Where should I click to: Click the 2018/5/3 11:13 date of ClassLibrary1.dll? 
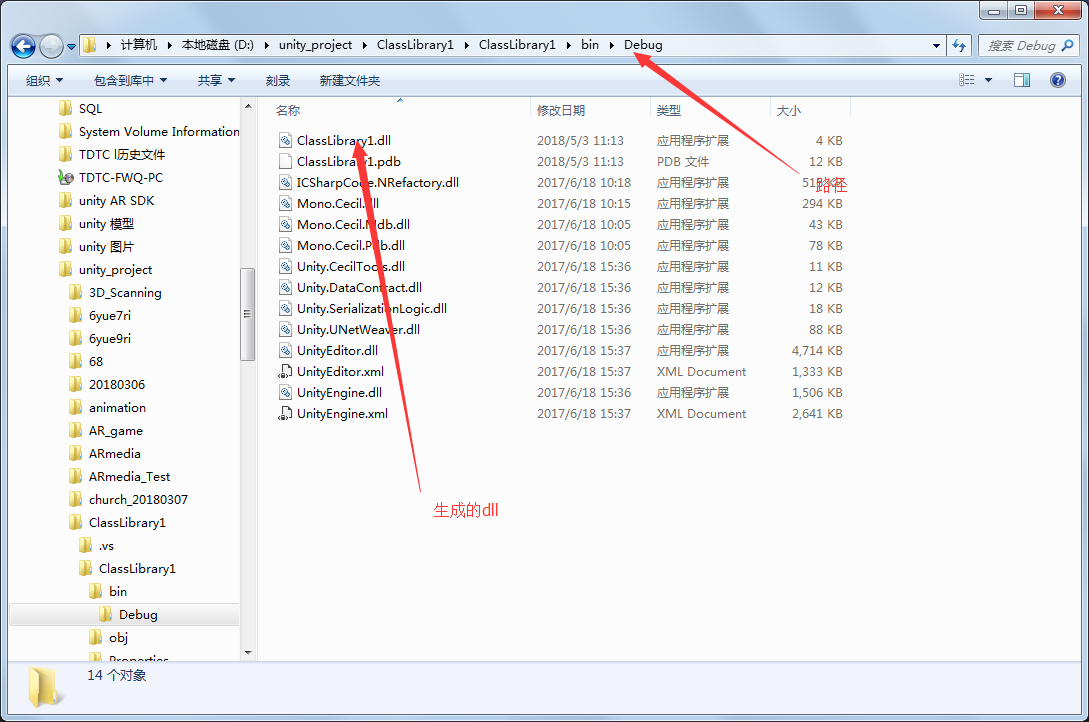pyautogui.click(x=580, y=140)
